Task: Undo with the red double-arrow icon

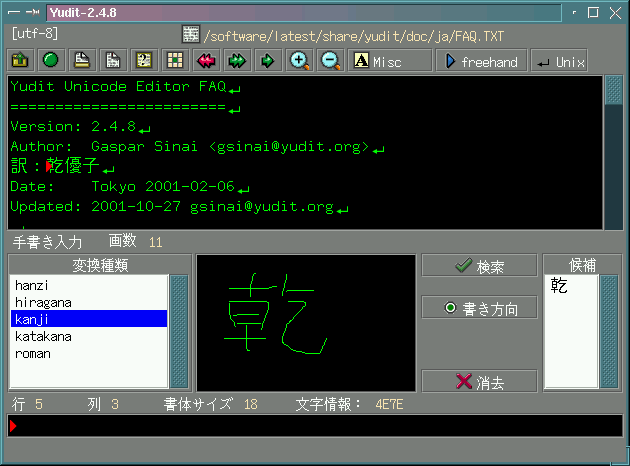Action: 206,61
